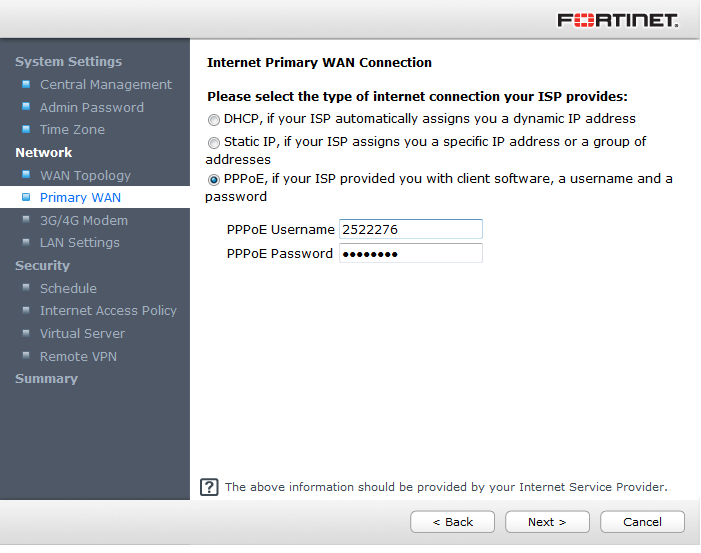
Task: Click the bullet icon beside 3G/4G Modem
Action: (26, 220)
